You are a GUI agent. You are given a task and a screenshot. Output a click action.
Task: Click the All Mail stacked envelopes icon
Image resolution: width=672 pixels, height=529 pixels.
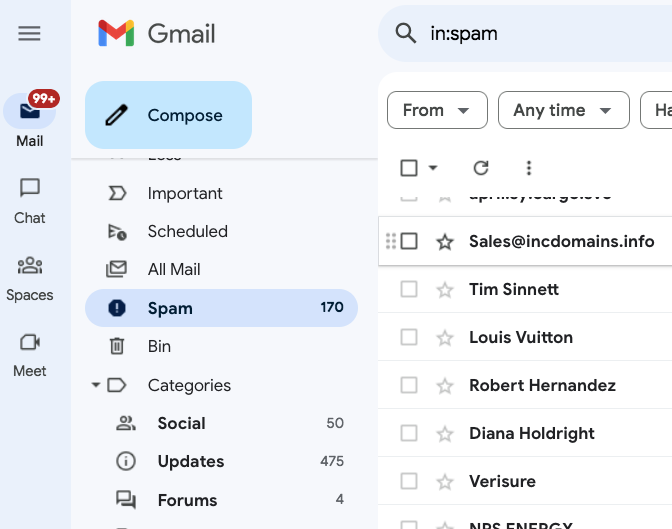[x=117, y=269]
